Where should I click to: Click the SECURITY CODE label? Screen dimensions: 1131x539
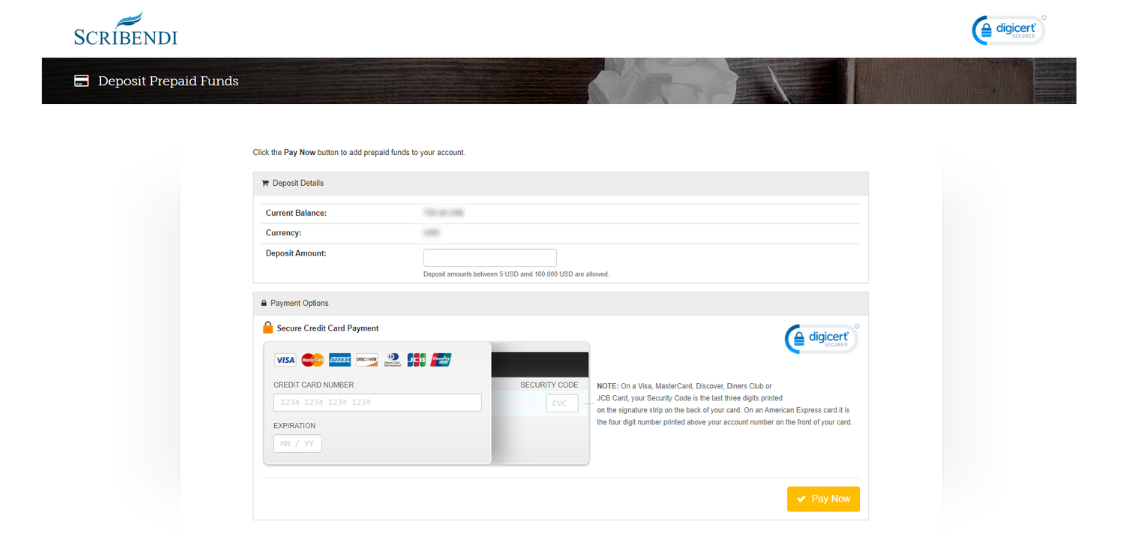(549, 385)
